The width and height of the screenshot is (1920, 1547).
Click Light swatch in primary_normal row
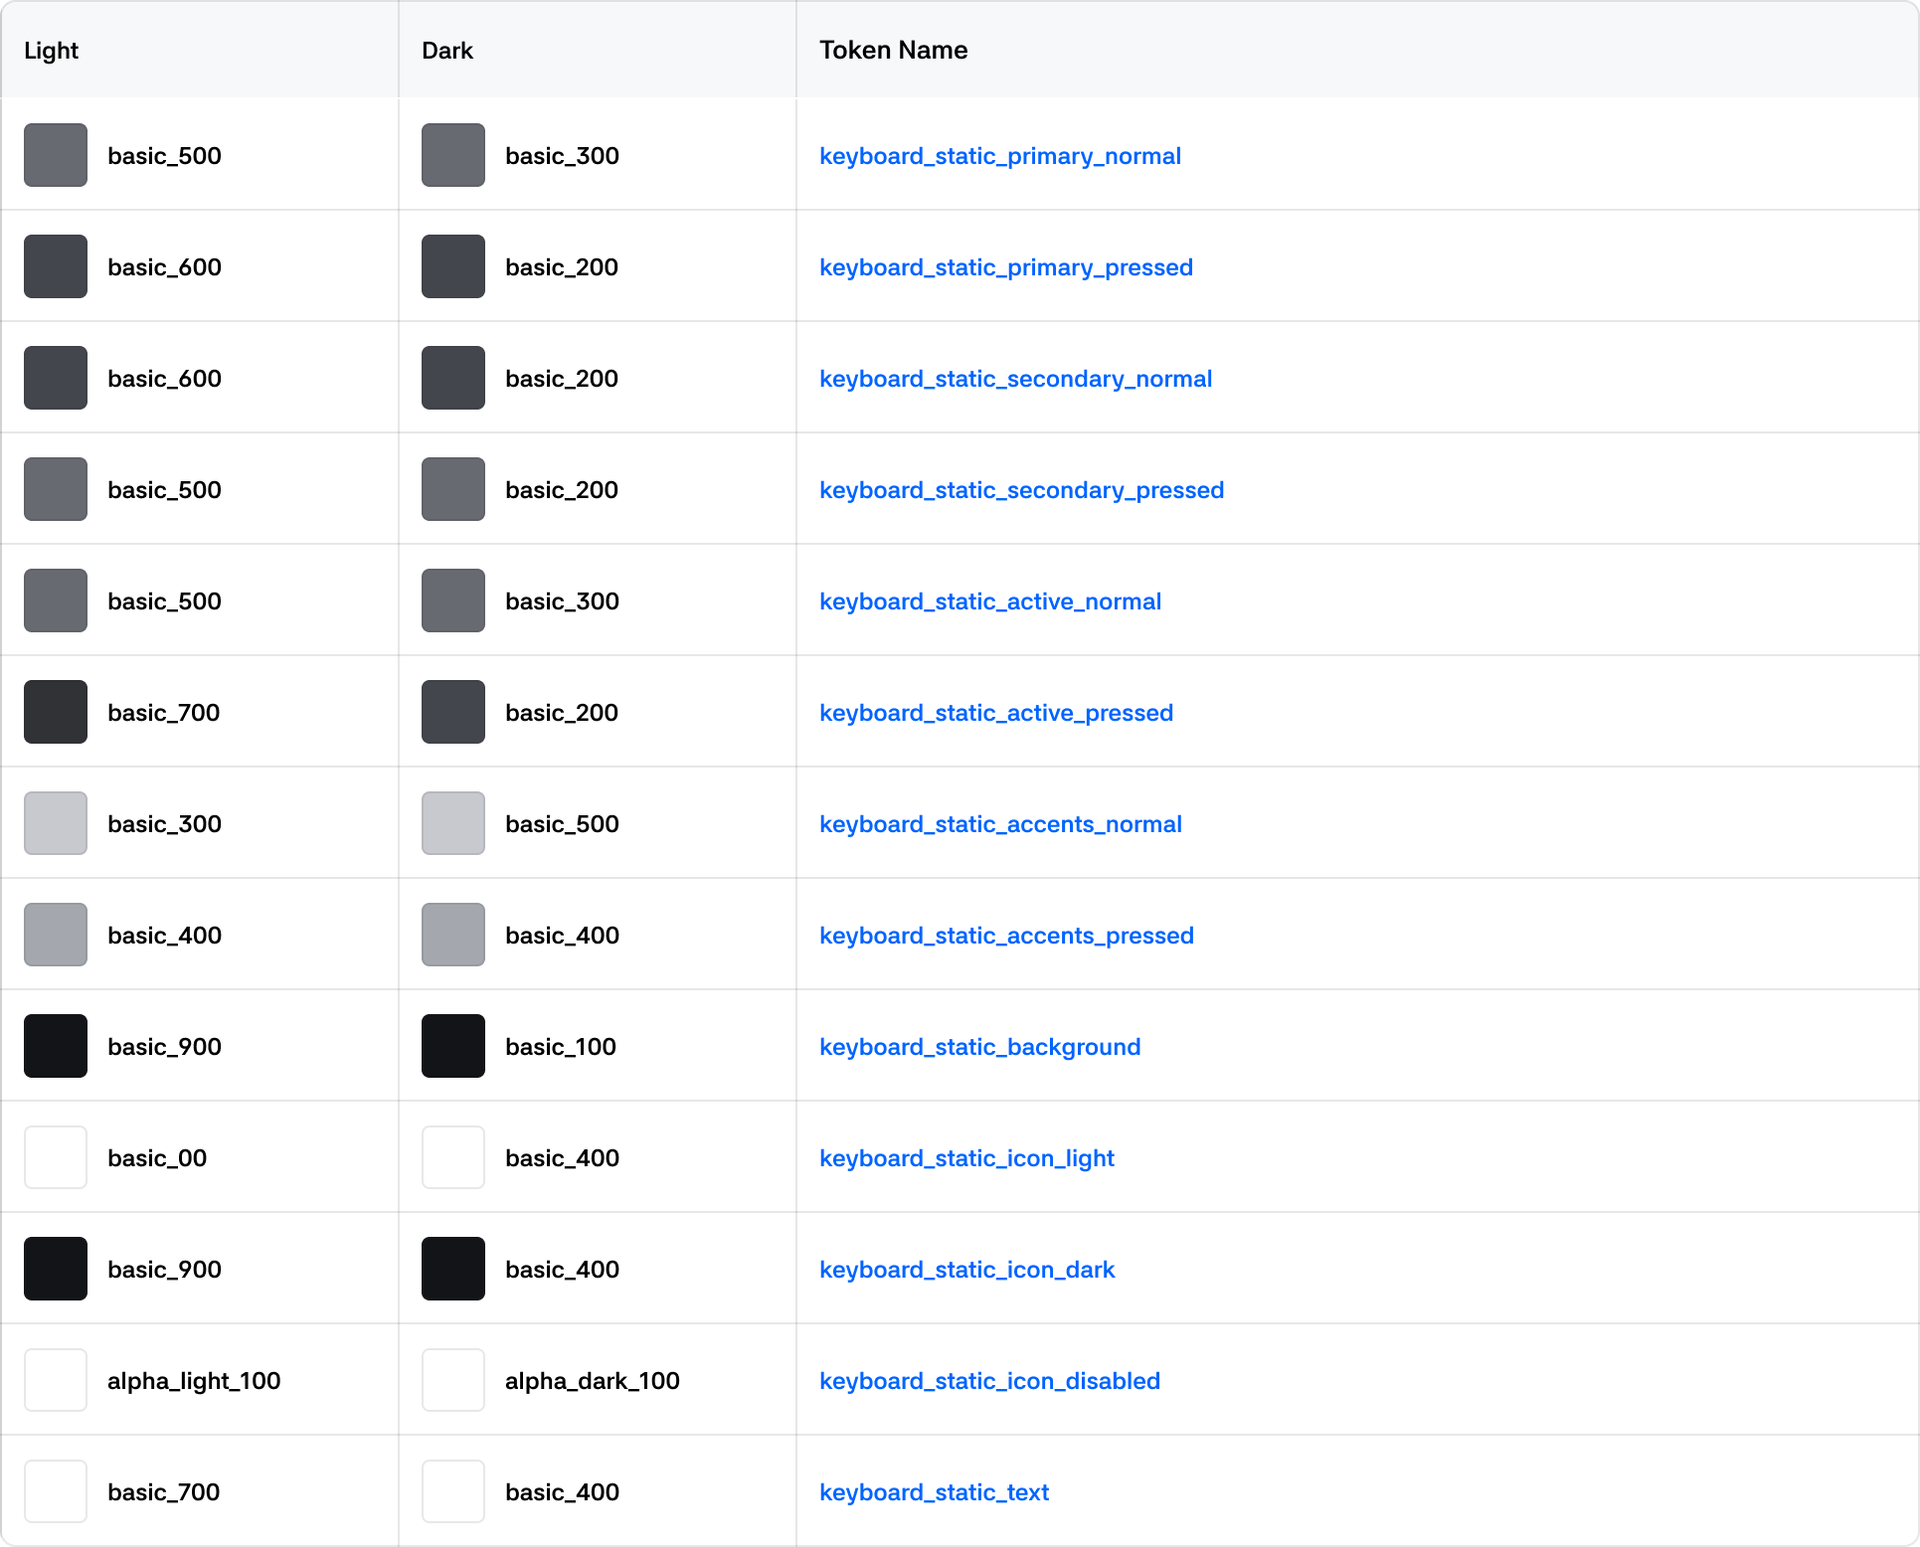(x=56, y=155)
